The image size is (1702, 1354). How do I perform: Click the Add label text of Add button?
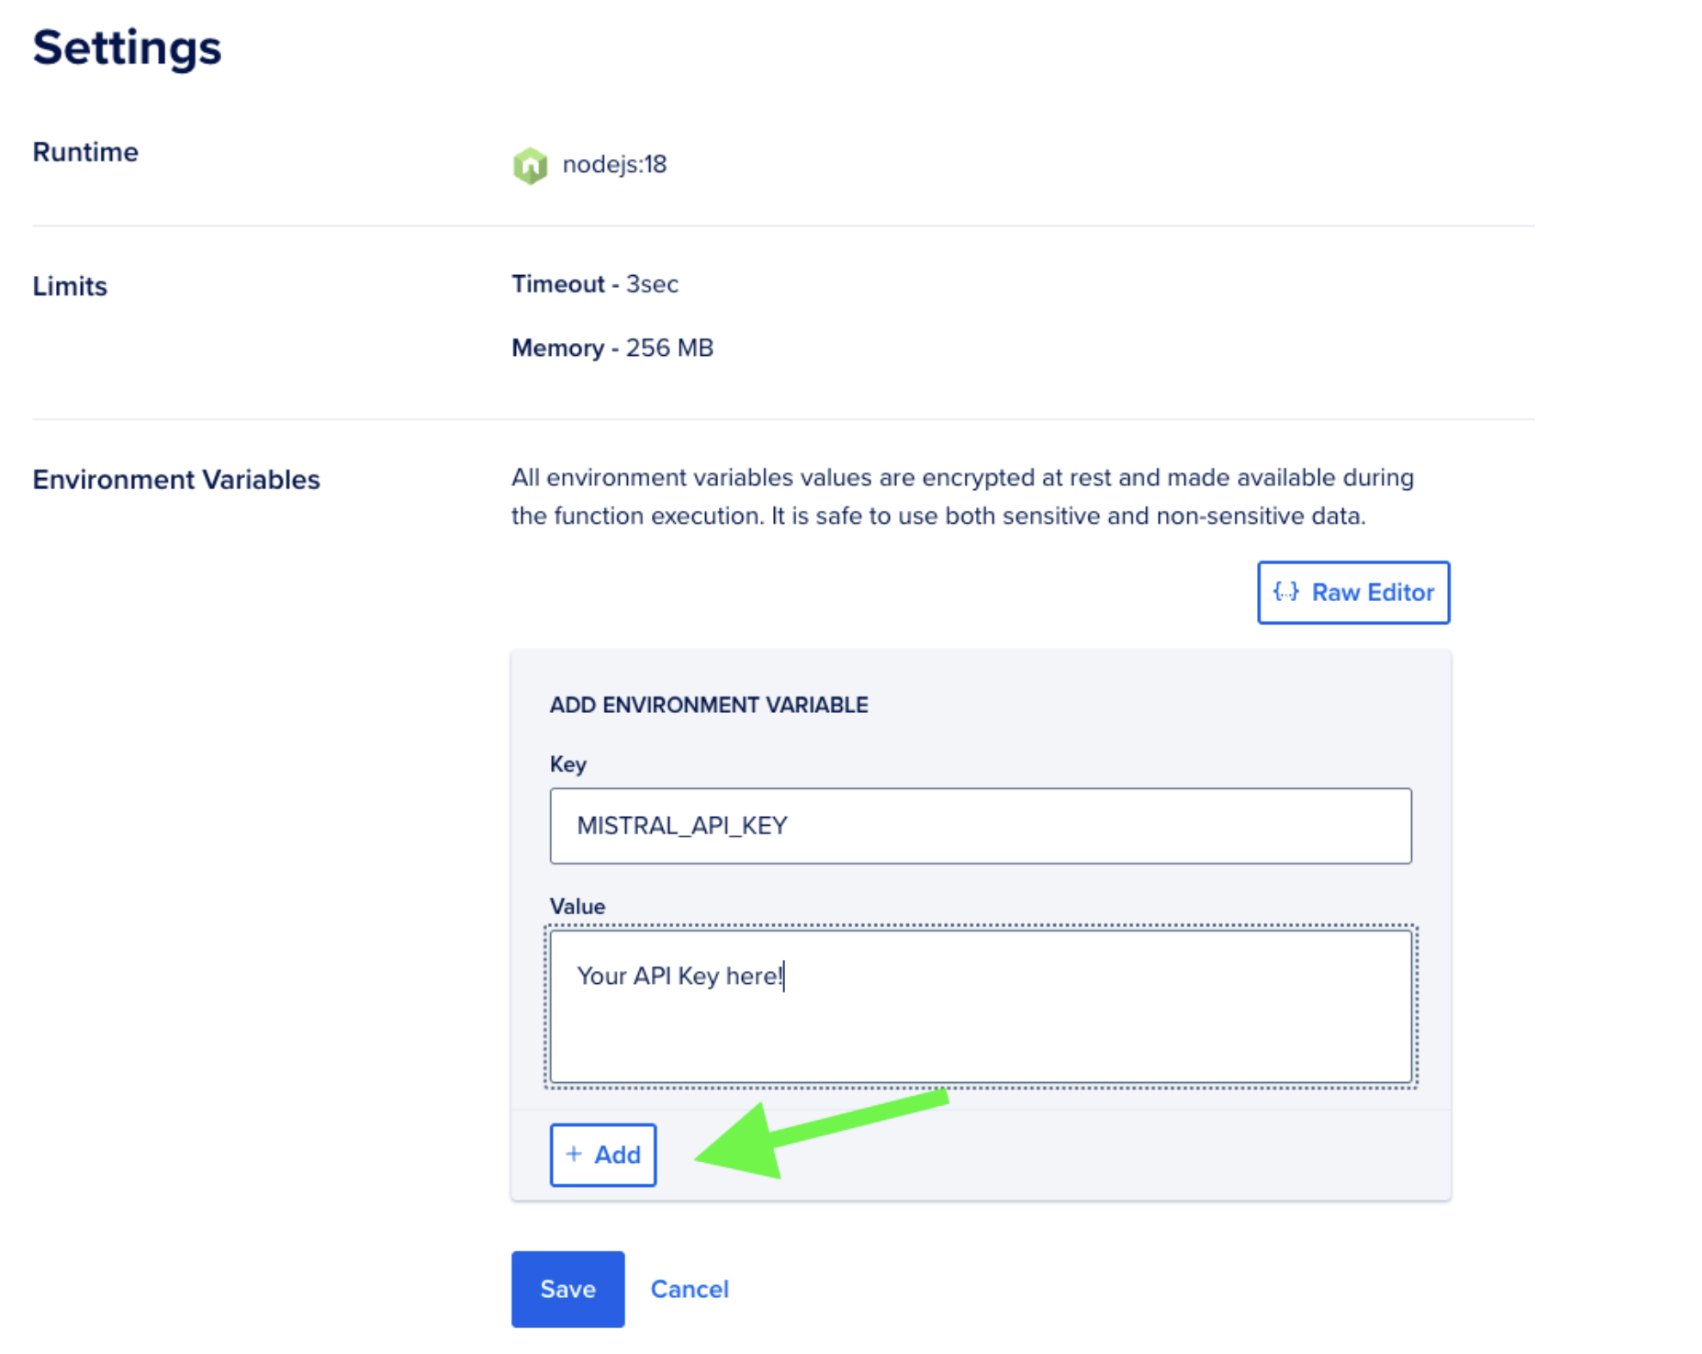point(617,1155)
